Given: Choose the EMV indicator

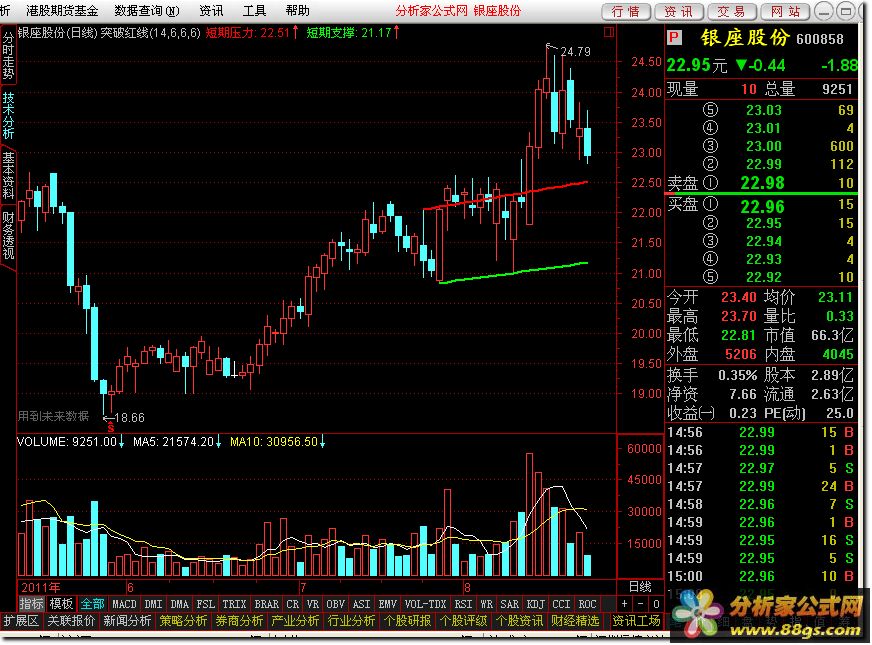Looking at the screenshot, I should (388, 604).
